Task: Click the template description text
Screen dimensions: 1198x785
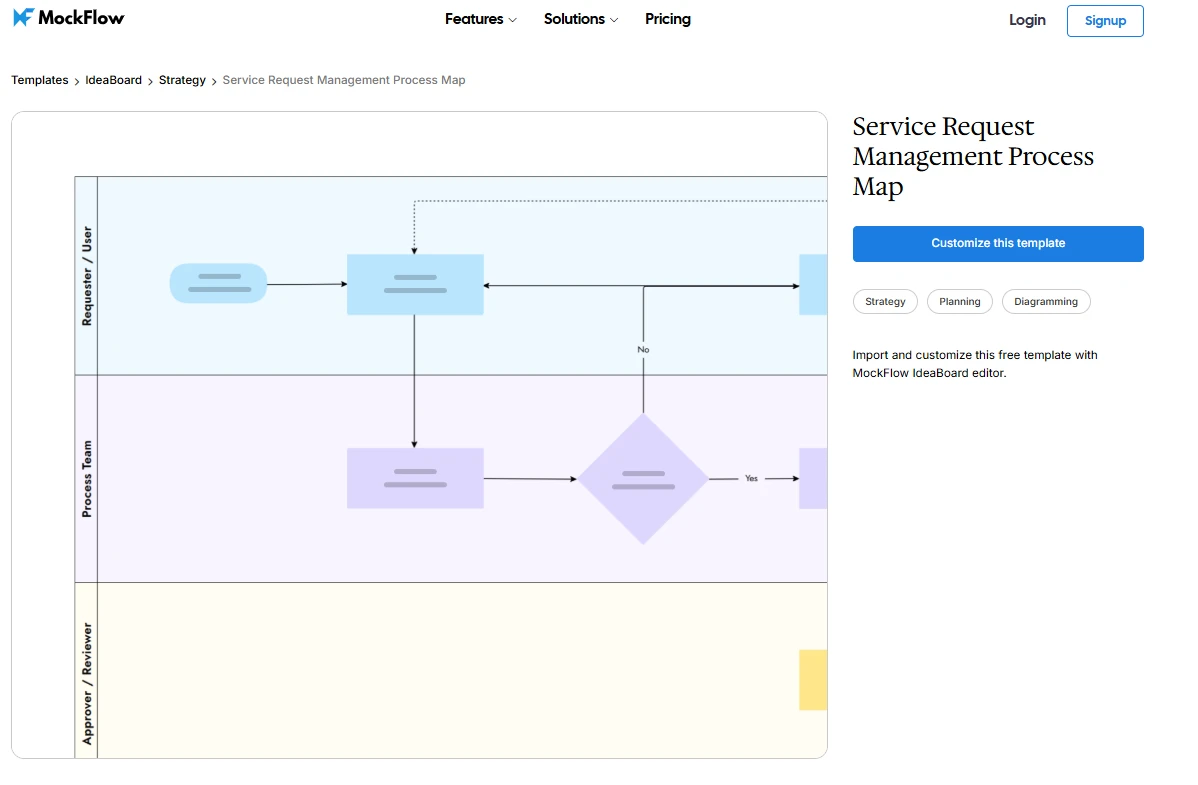Action: tap(975, 364)
